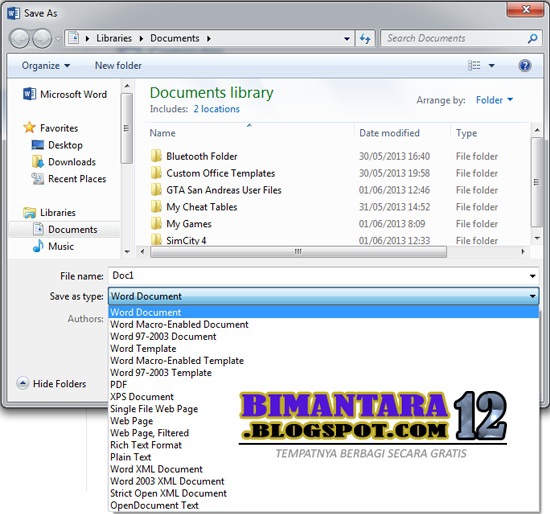Click the Desktop icon in Favorites
Screen dimensions: 550x514
38,145
